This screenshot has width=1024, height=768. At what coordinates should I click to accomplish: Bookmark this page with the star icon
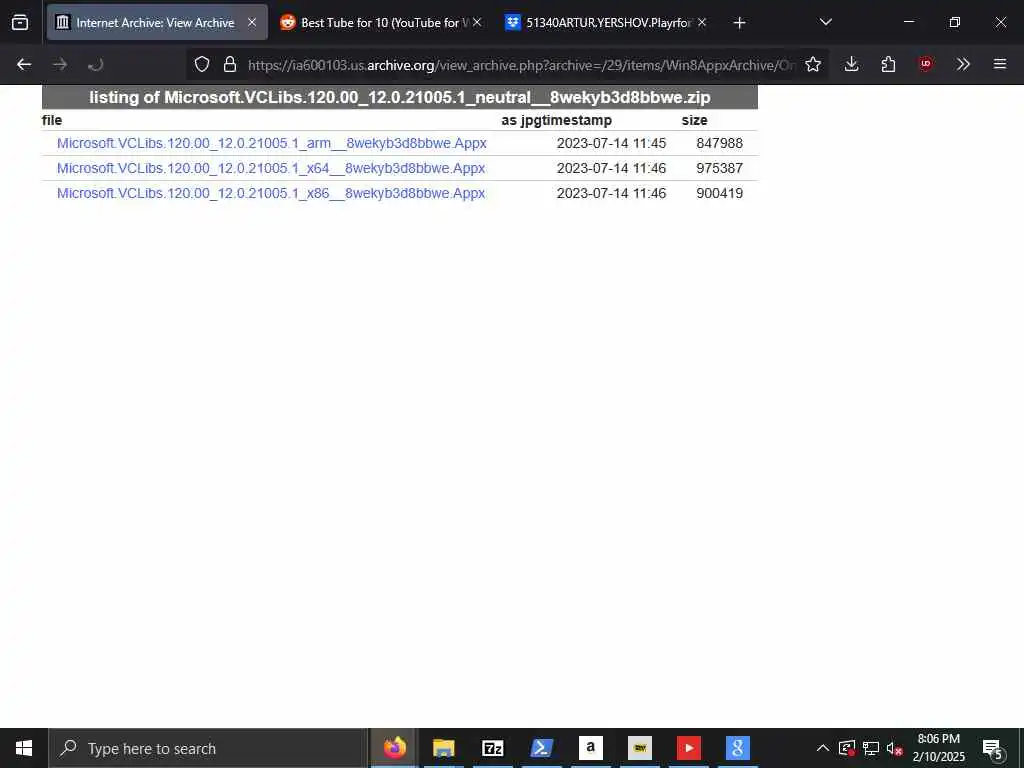813,65
